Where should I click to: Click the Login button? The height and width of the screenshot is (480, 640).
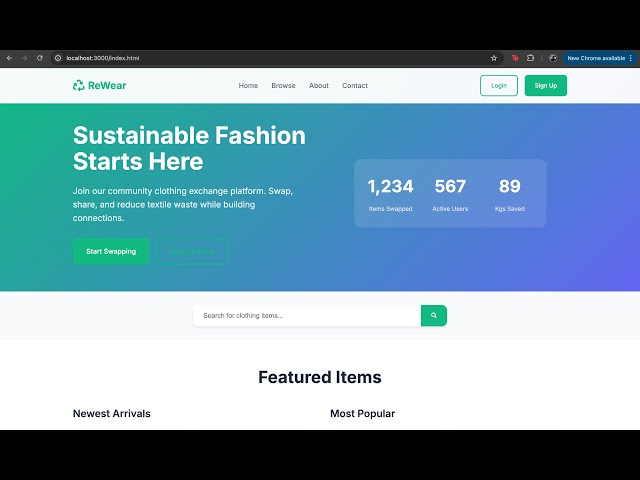(499, 86)
